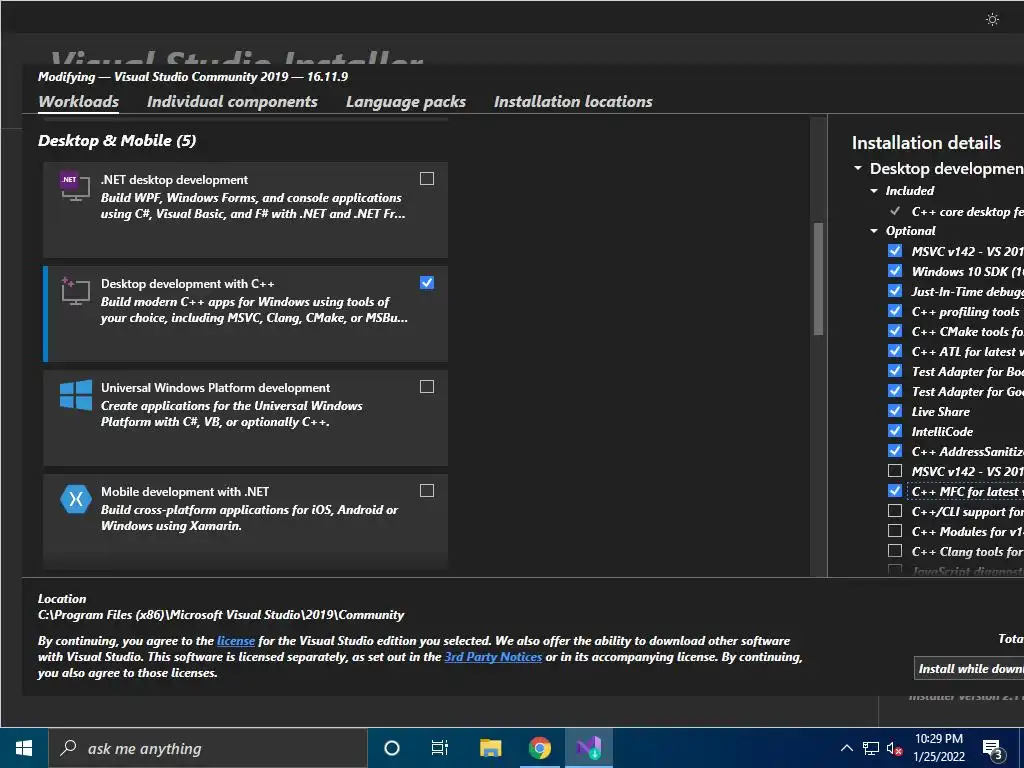Uncheck C++ MFC for latest component
This screenshot has width=1024, height=768.
click(x=895, y=490)
